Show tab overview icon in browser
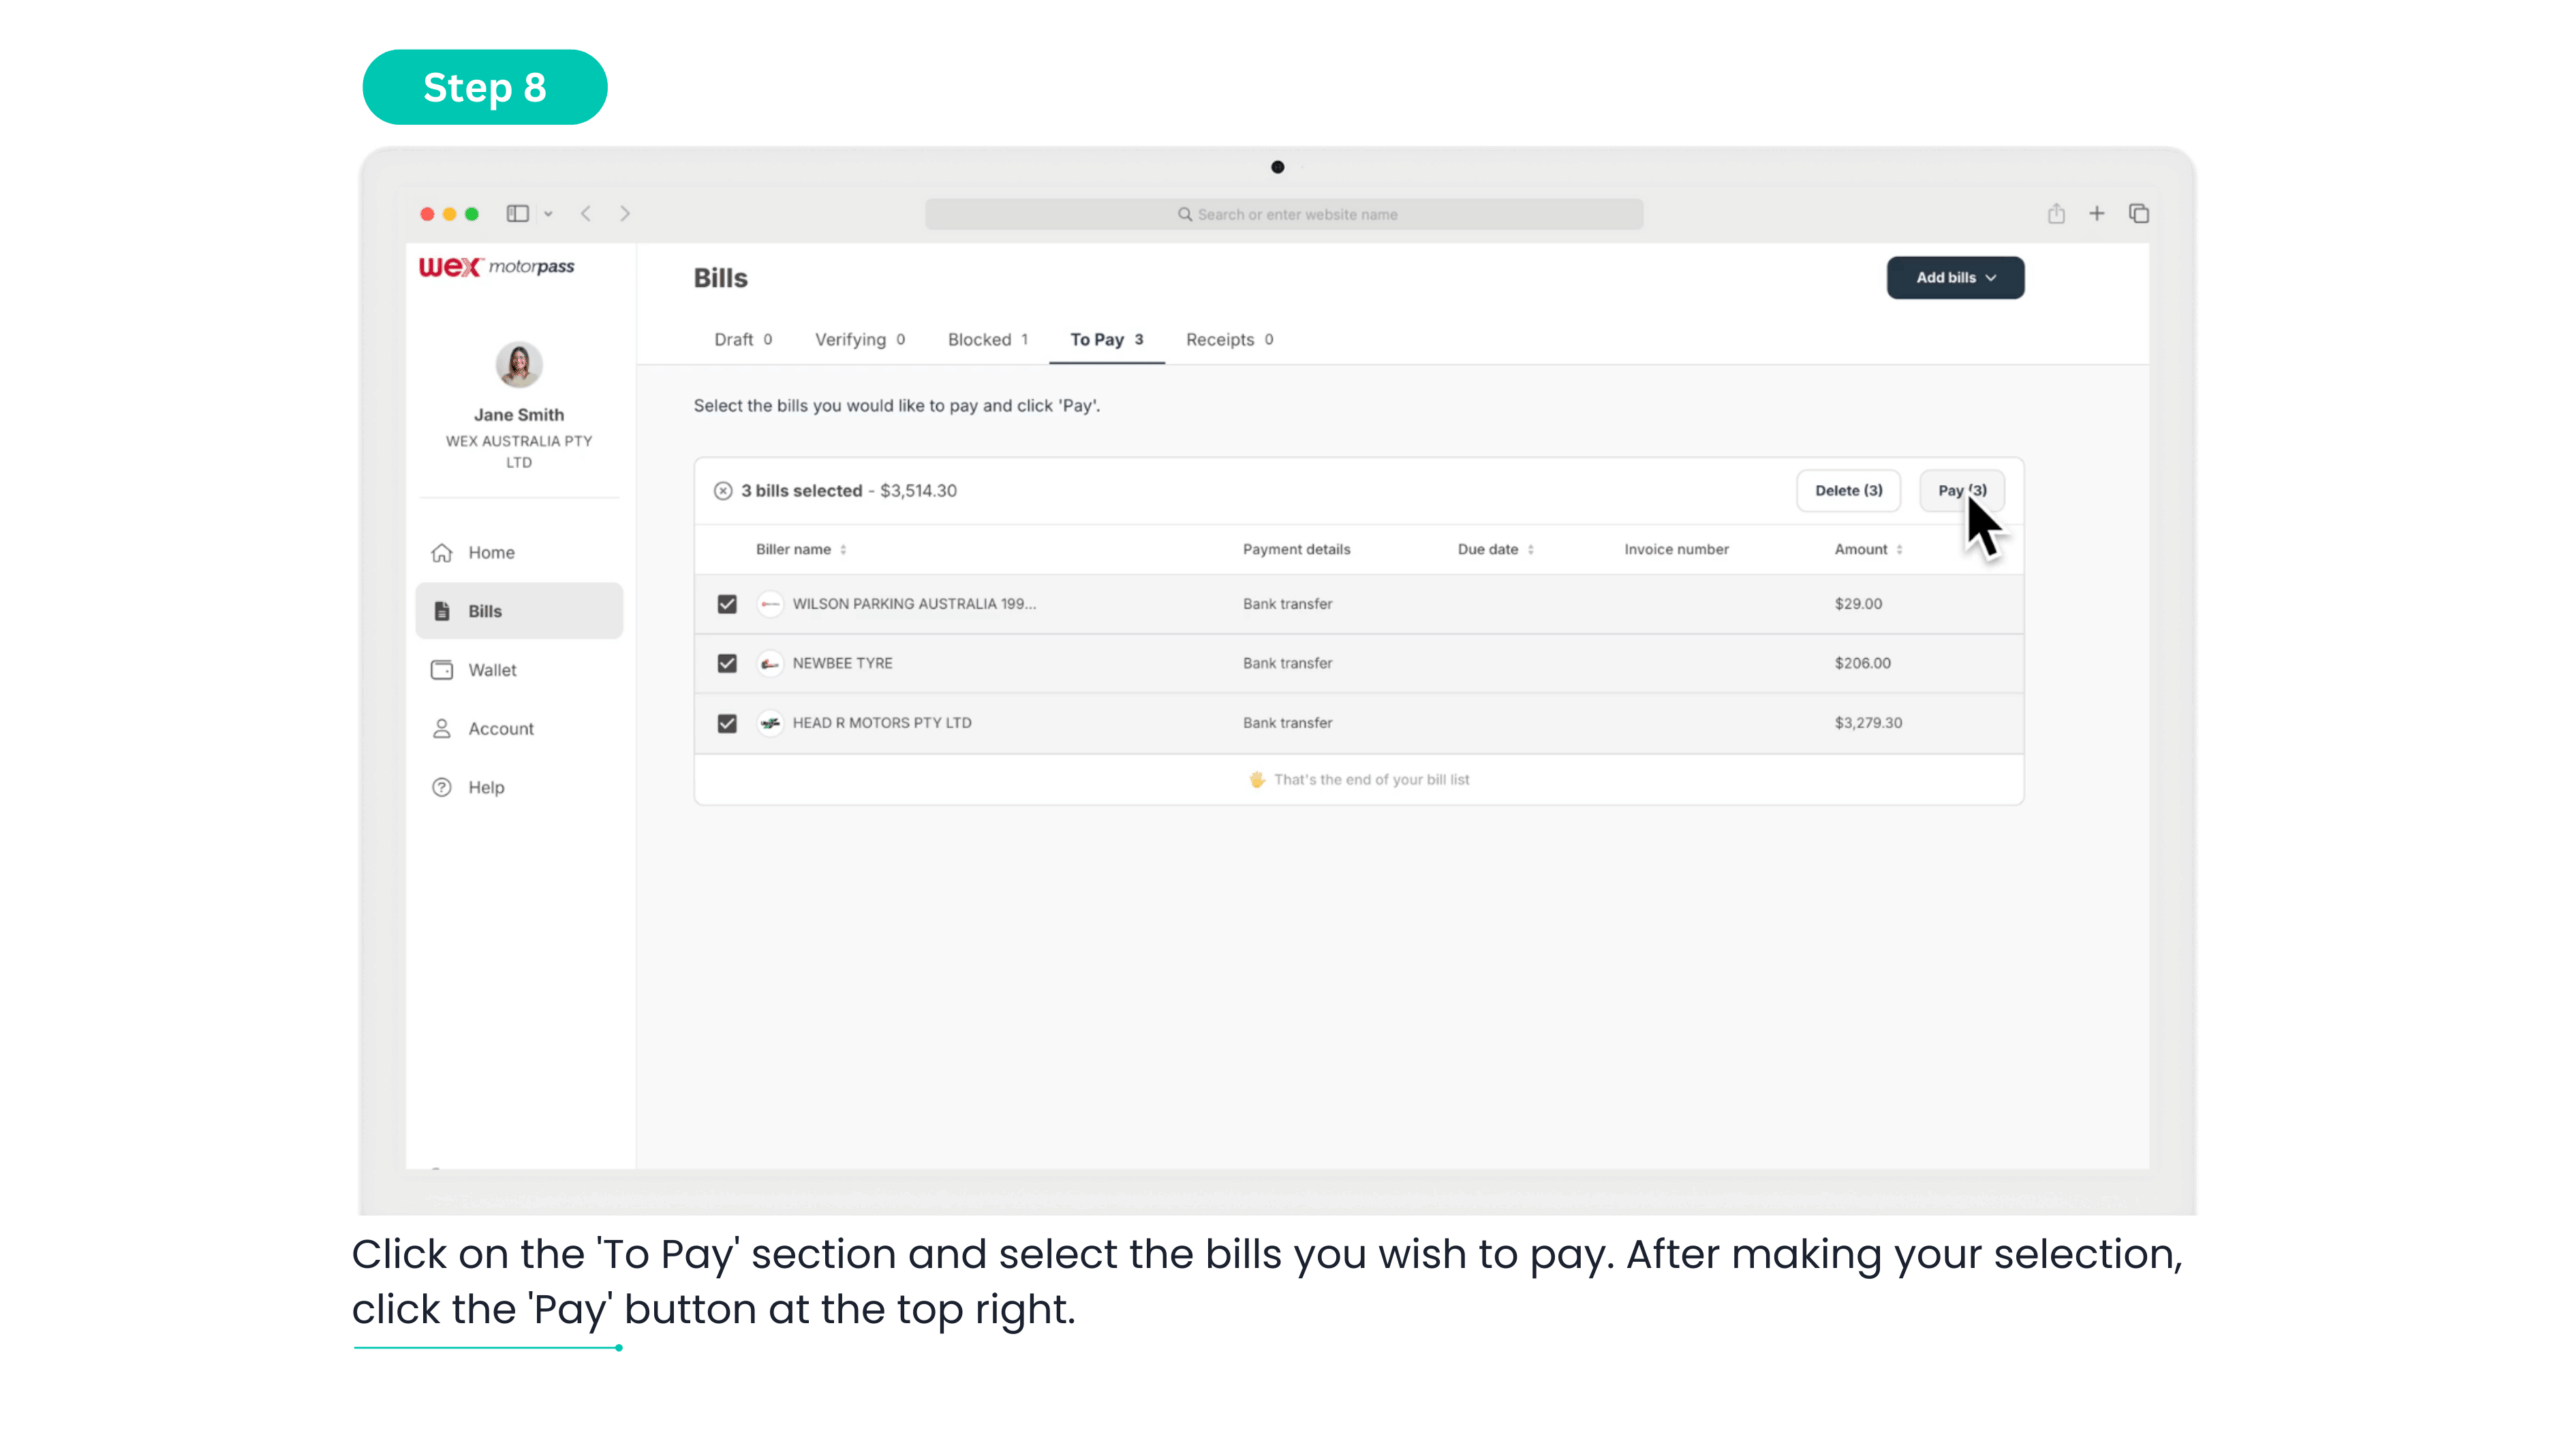 (x=2138, y=213)
